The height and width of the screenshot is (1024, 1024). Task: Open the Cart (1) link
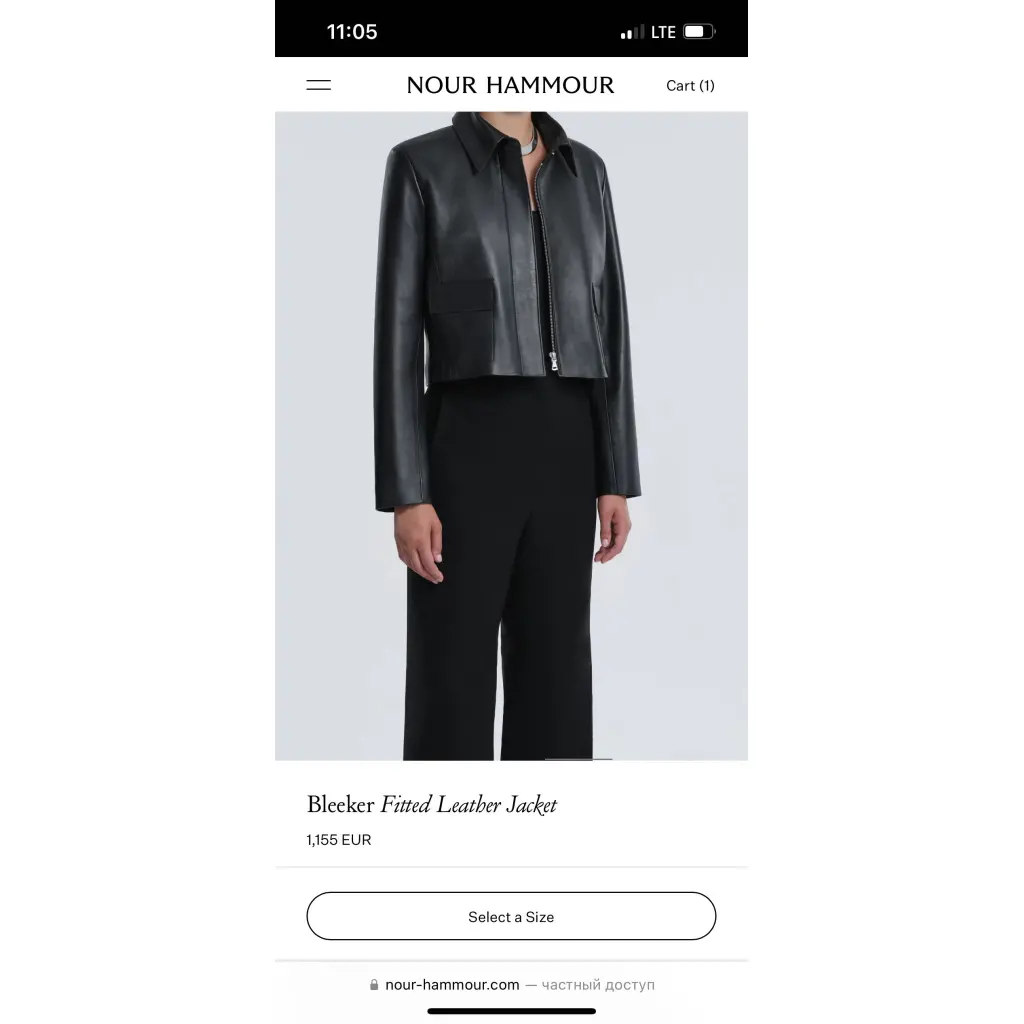(690, 86)
